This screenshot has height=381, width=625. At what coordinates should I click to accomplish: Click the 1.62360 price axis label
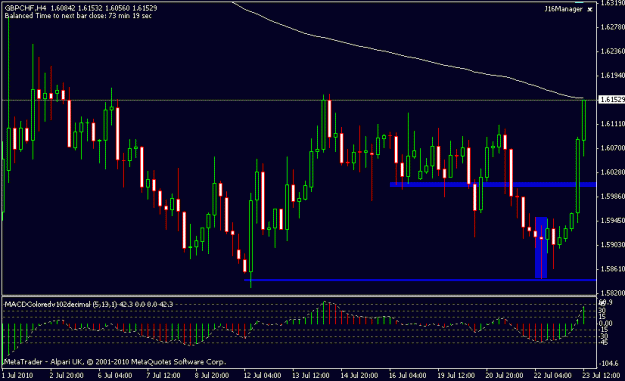point(612,51)
